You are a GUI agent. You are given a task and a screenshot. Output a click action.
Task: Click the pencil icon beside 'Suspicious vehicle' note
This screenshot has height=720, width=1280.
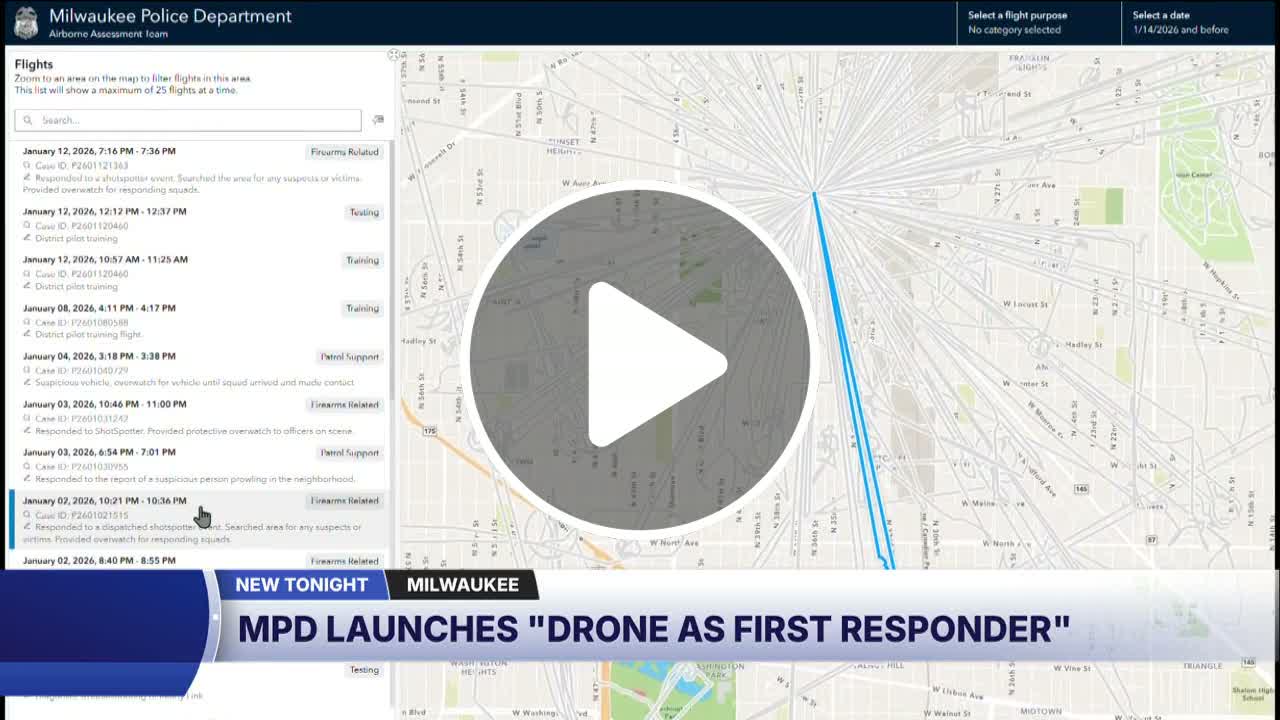click(27, 383)
